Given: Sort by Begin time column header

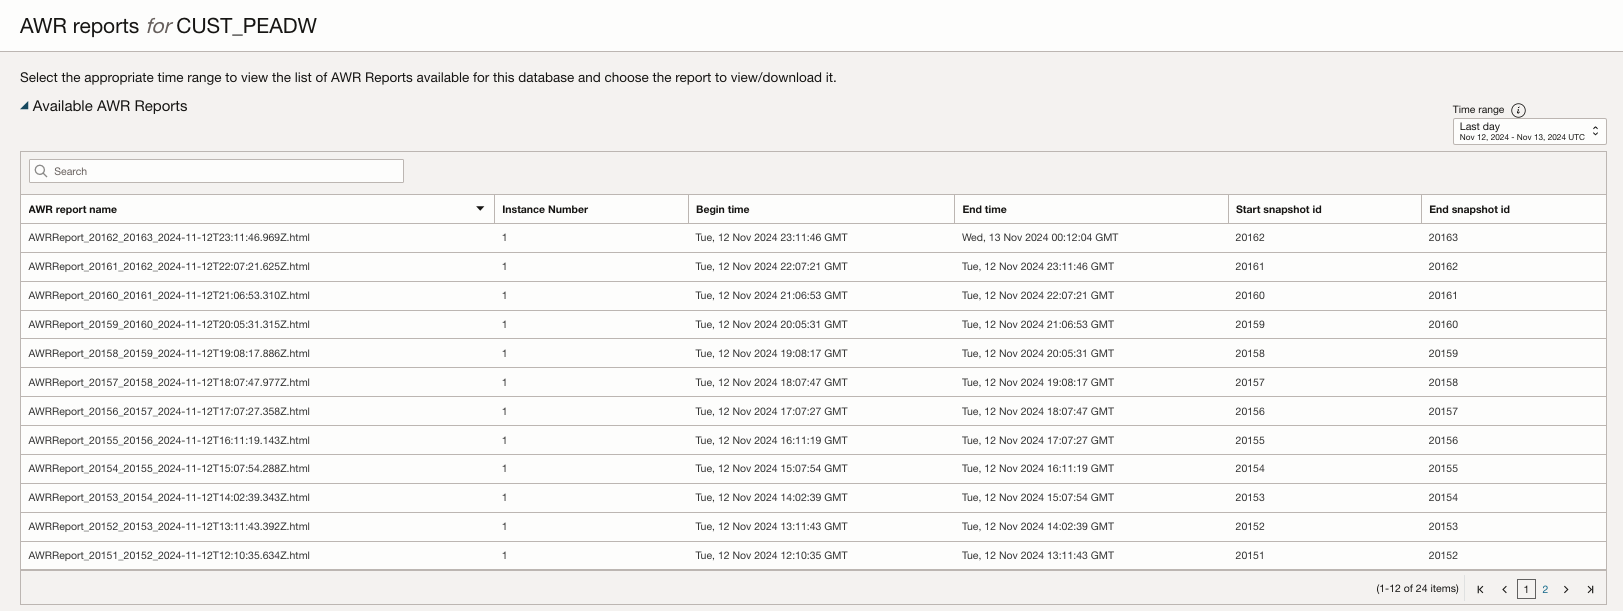Looking at the screenshot, I should tap(723, 209).
